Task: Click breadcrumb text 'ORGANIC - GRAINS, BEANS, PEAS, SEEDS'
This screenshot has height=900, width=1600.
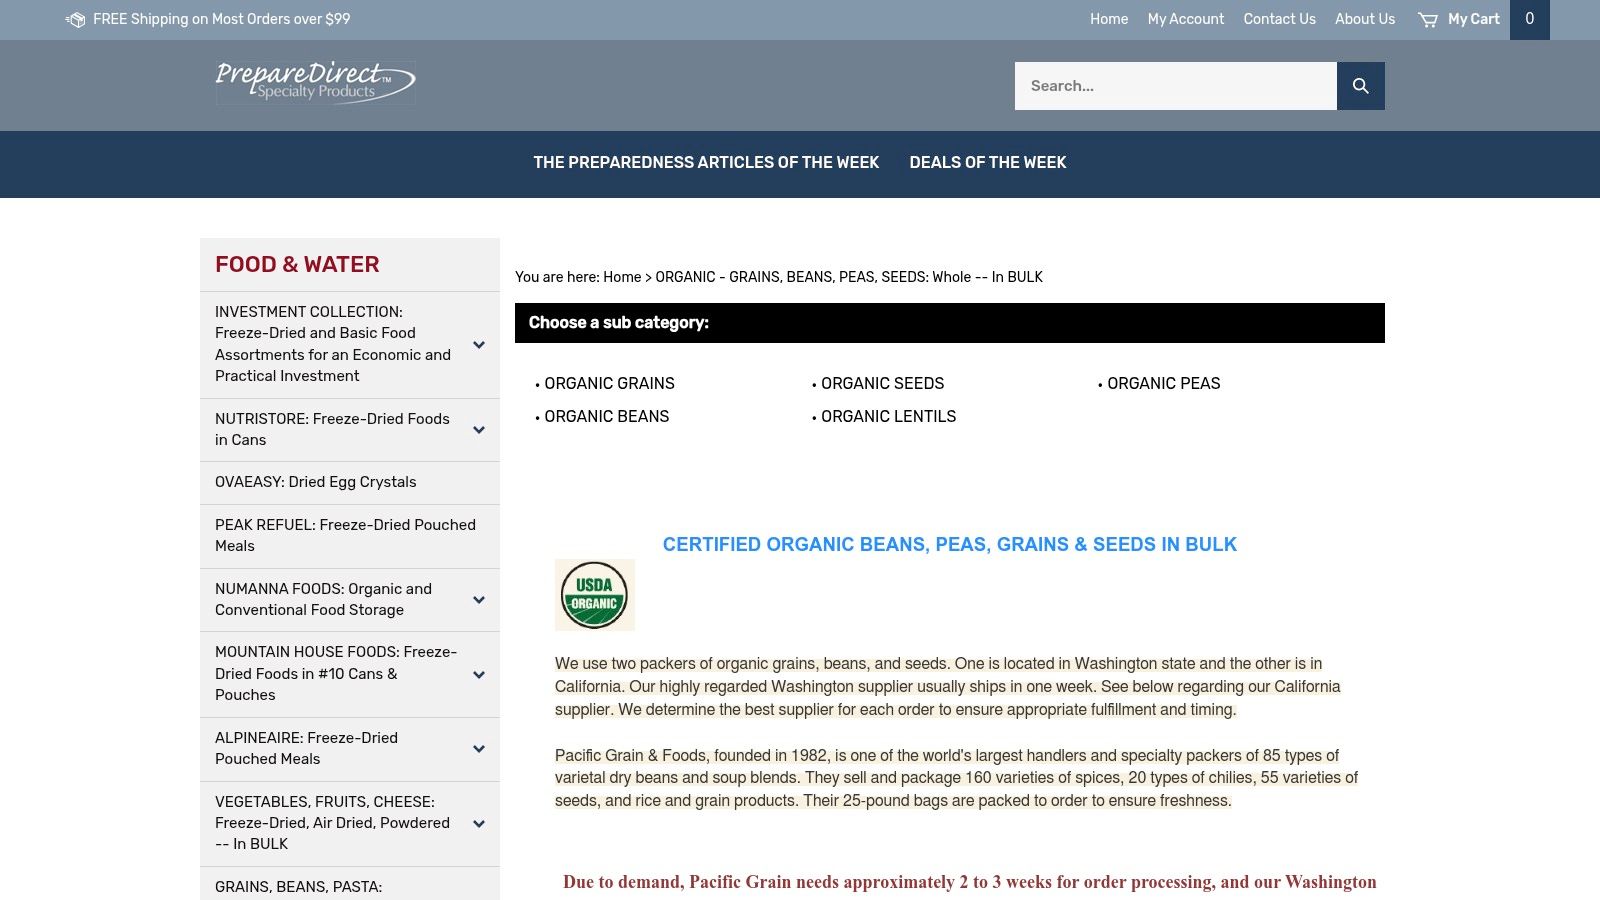Action: coord(849,277)
